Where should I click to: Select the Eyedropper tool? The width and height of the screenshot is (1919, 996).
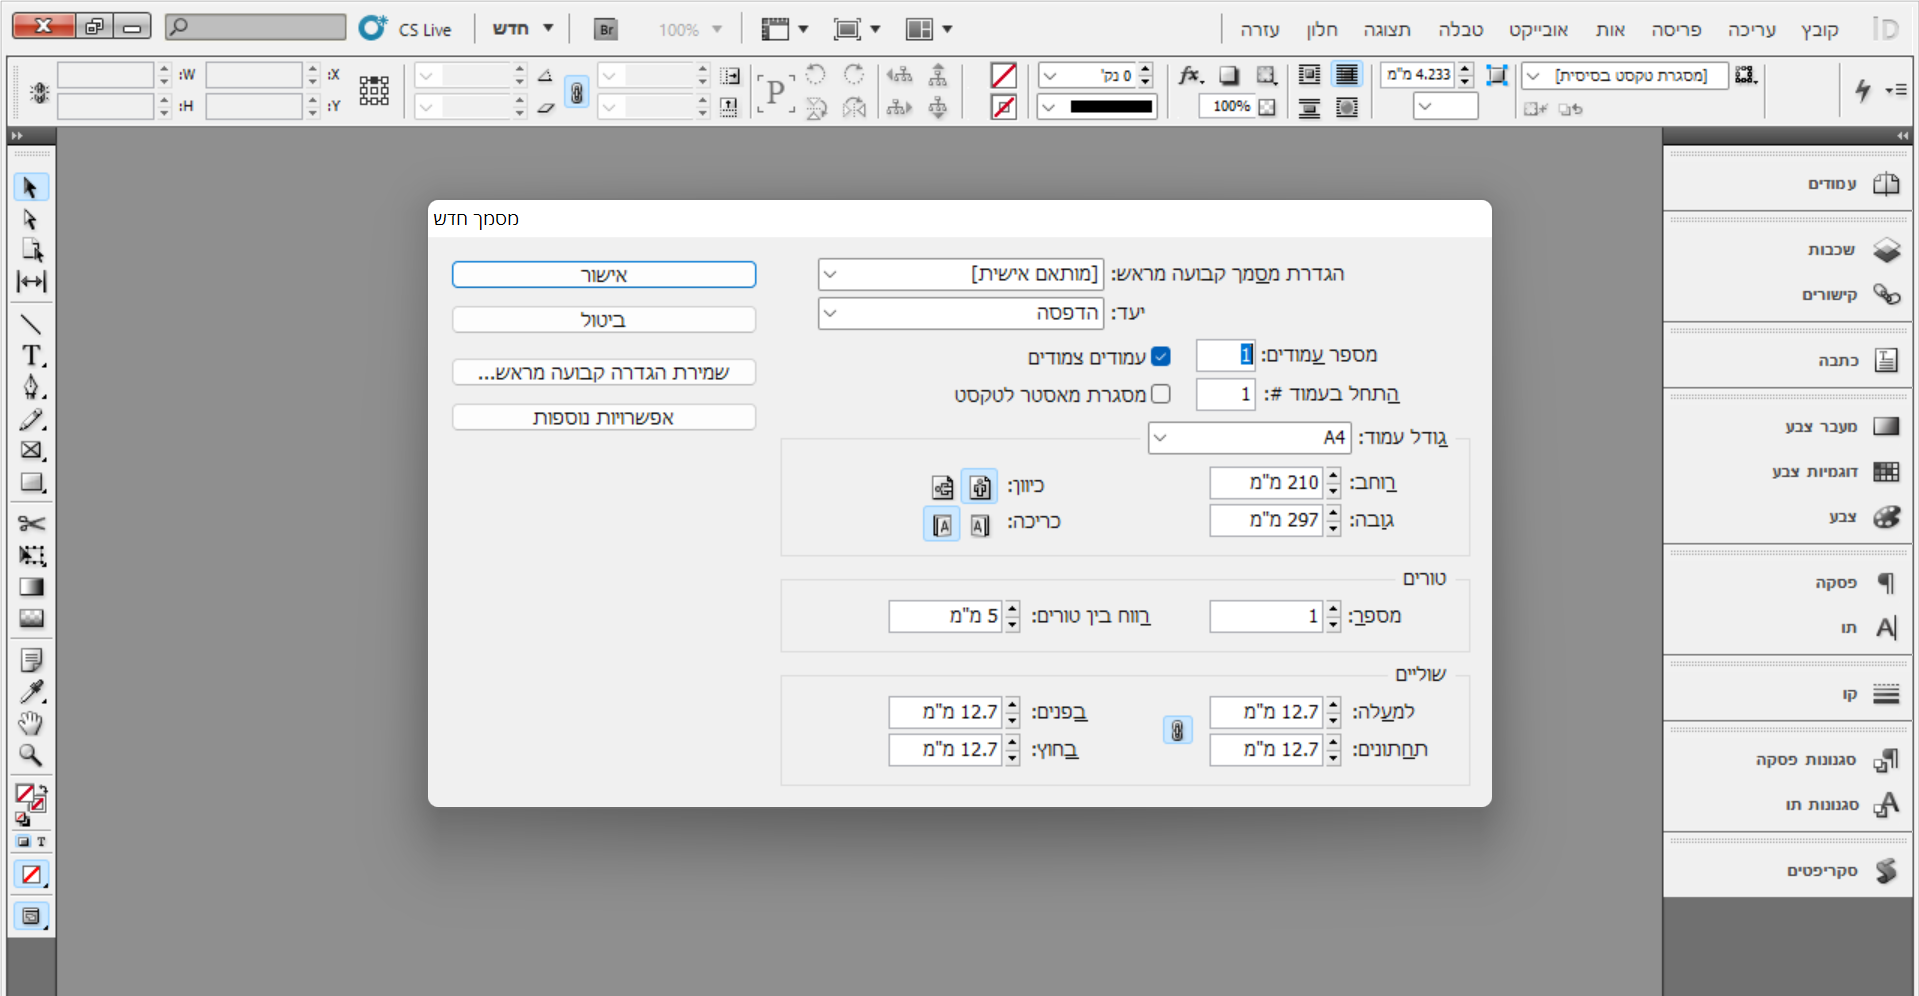pos(31,692)
